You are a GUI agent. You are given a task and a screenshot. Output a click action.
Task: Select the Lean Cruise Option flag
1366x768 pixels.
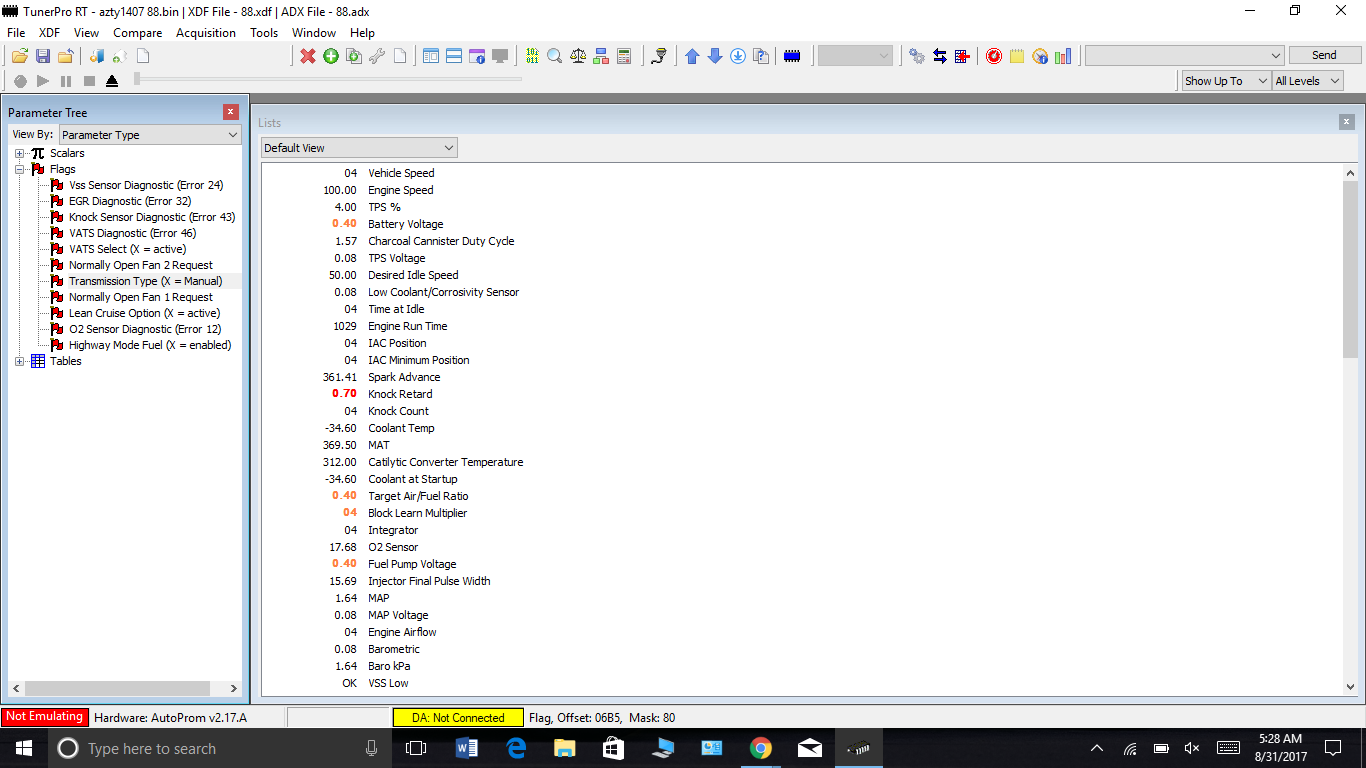click(144, 313)
